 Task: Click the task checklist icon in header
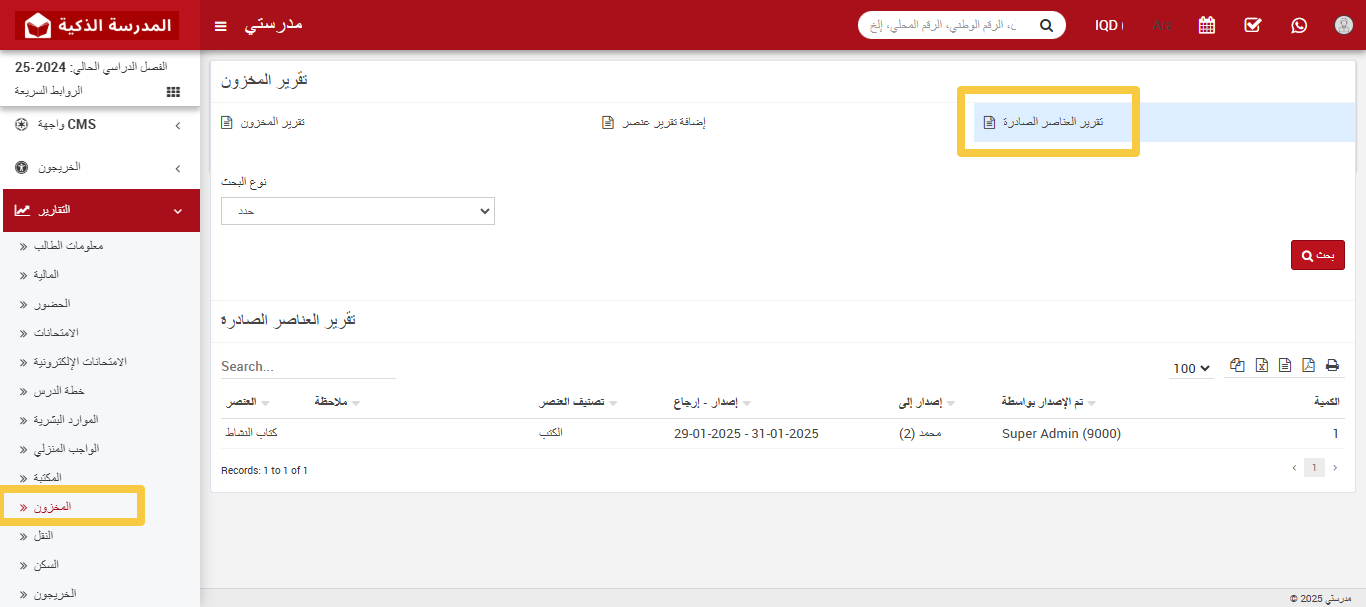pos(1253,25)
